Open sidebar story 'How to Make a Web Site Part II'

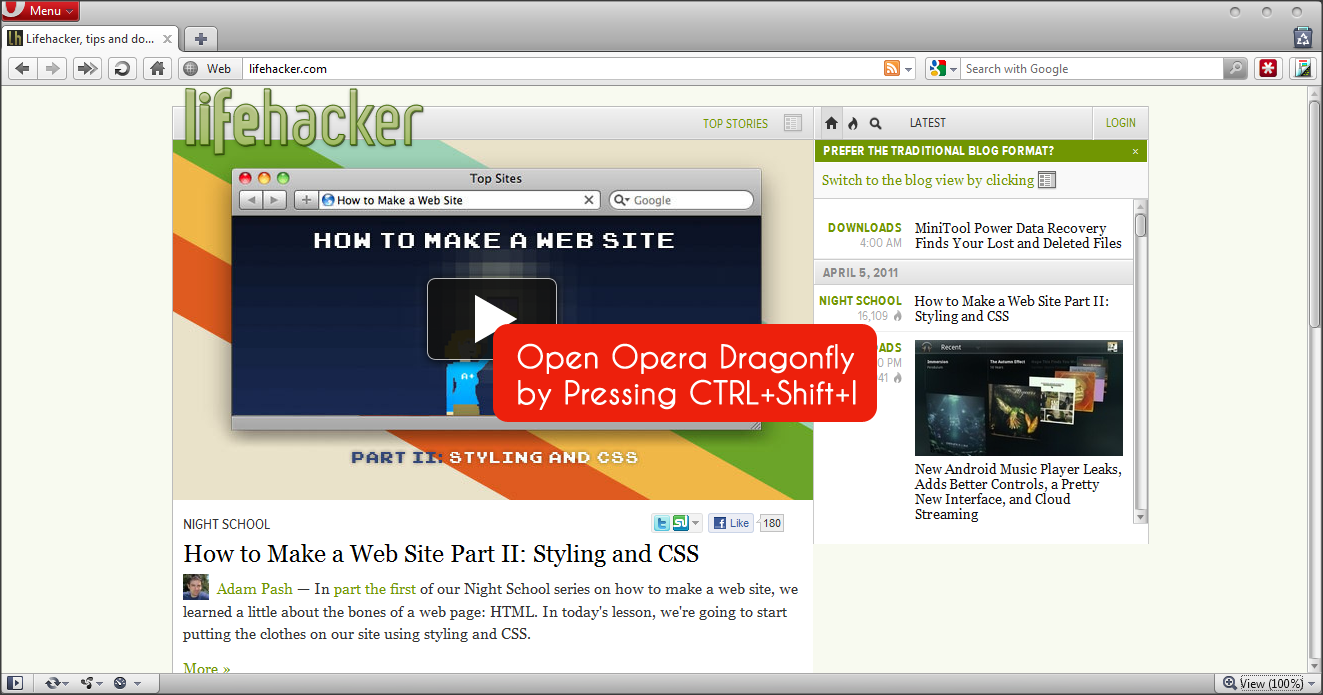point(1011,308)
